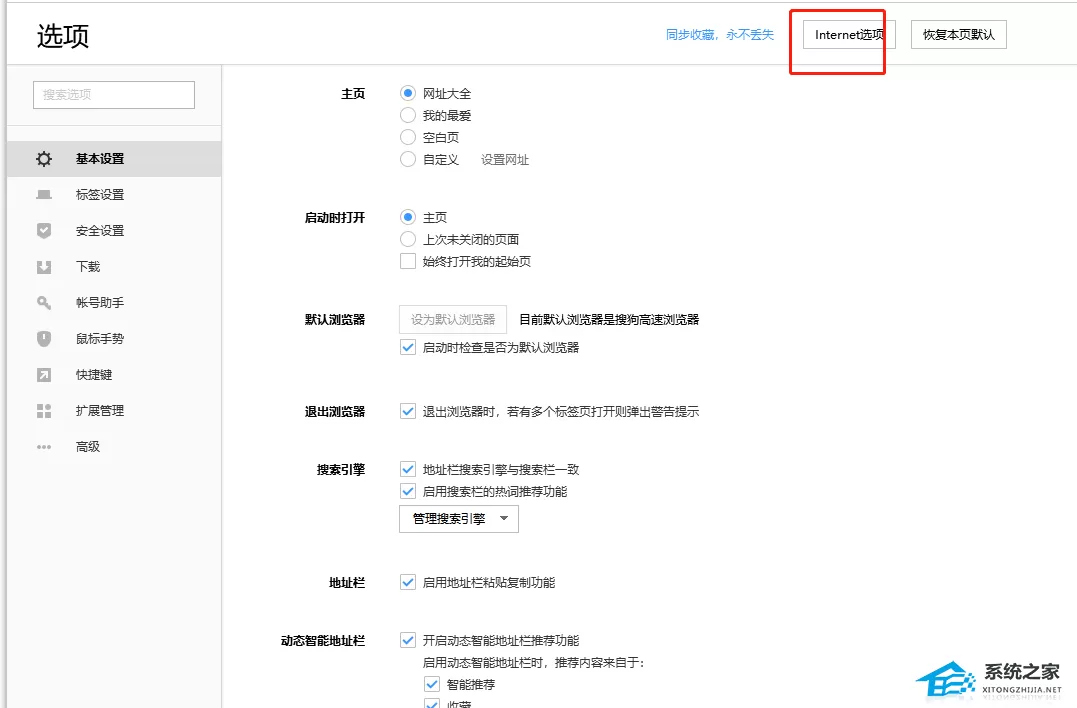
Task: Click the 设为默认浏览器 button
Action: 453,319
